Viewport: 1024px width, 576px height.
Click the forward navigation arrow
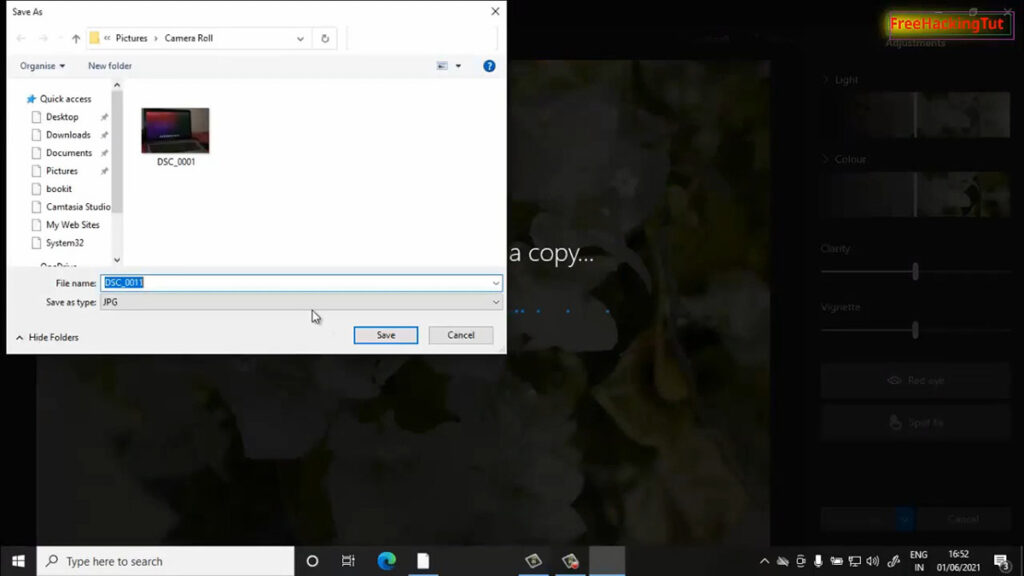(43, 39)
